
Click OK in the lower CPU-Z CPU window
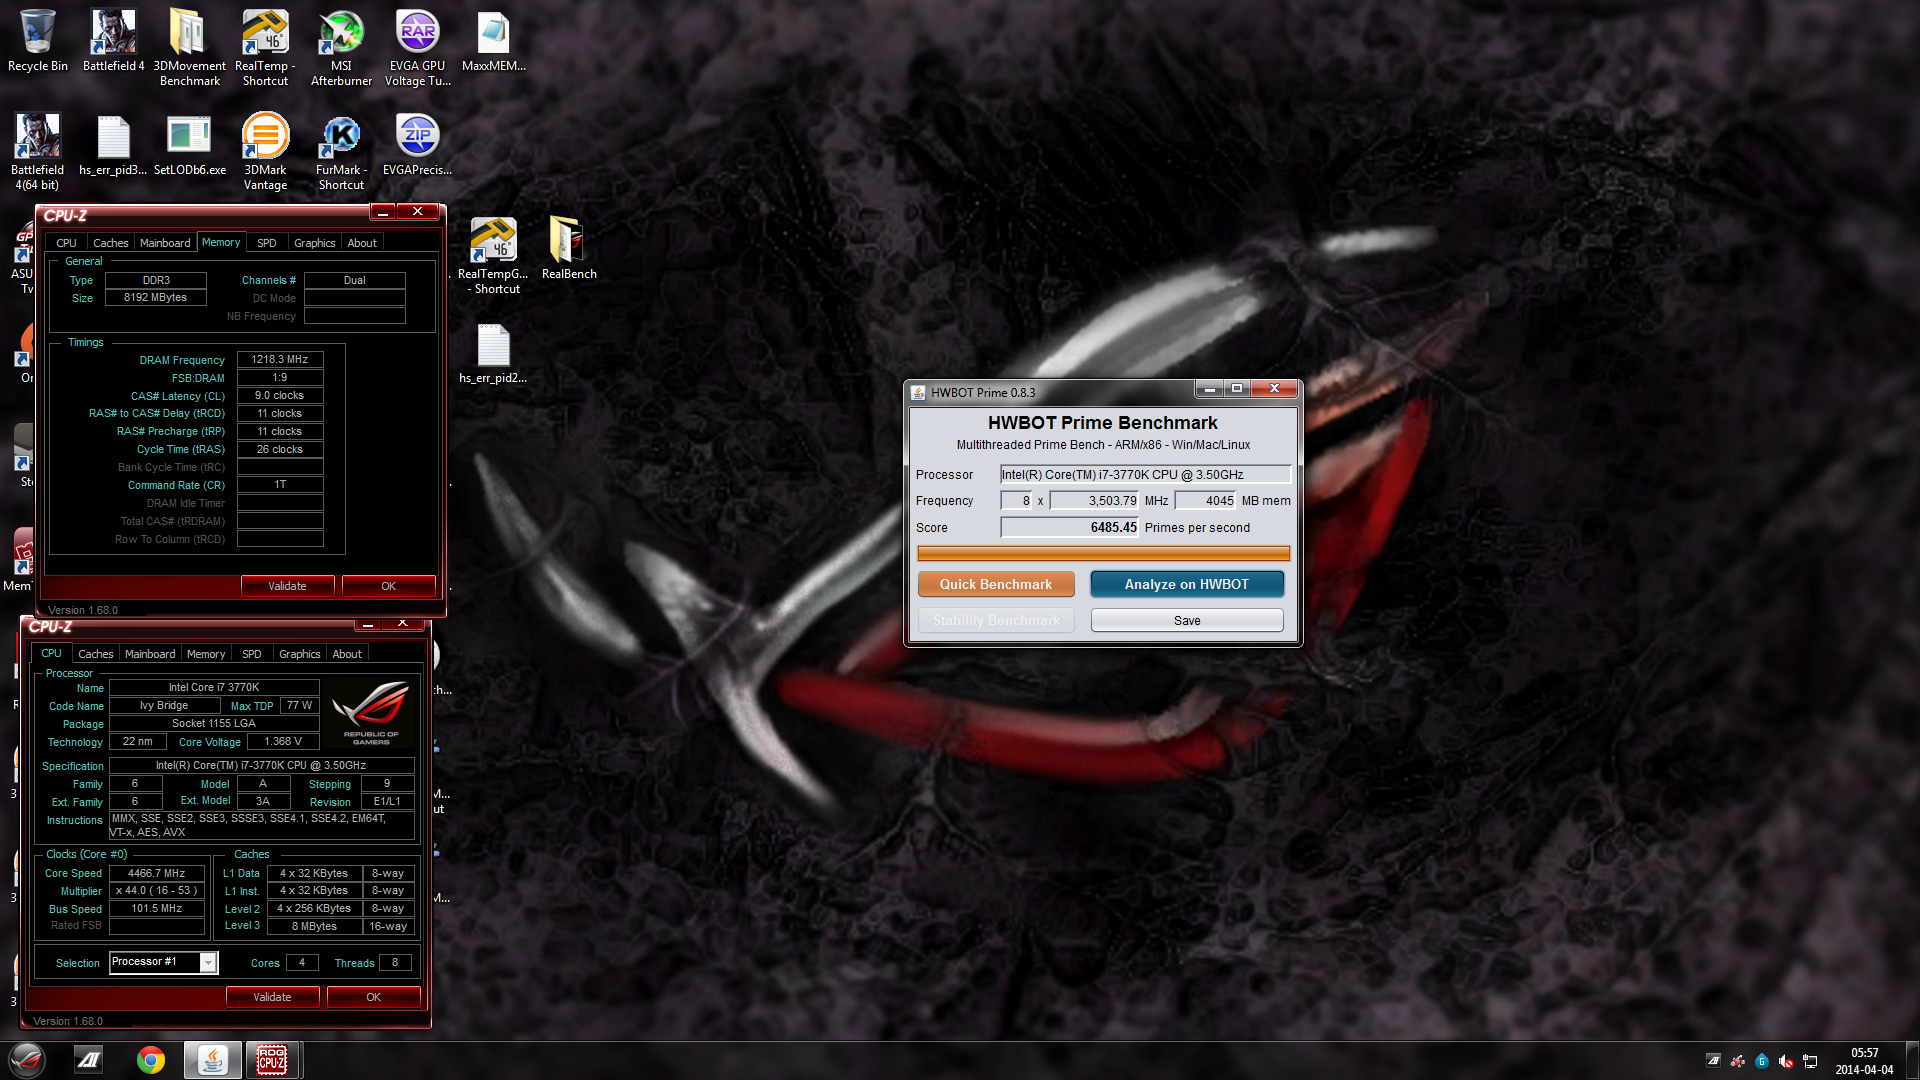coord(373,997)
